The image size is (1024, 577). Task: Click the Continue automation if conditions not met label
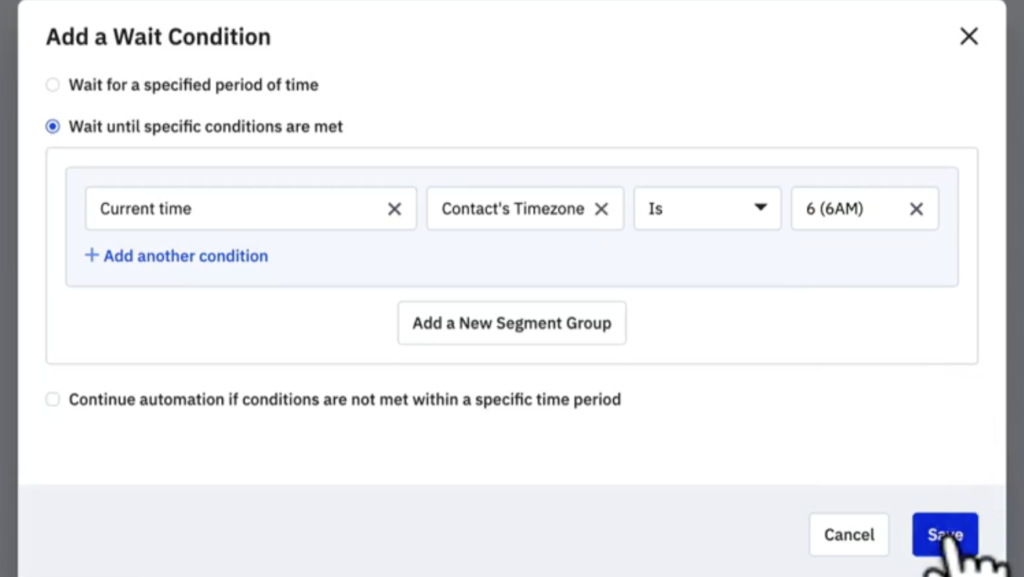pyautogui.click(x=345, y=400)
